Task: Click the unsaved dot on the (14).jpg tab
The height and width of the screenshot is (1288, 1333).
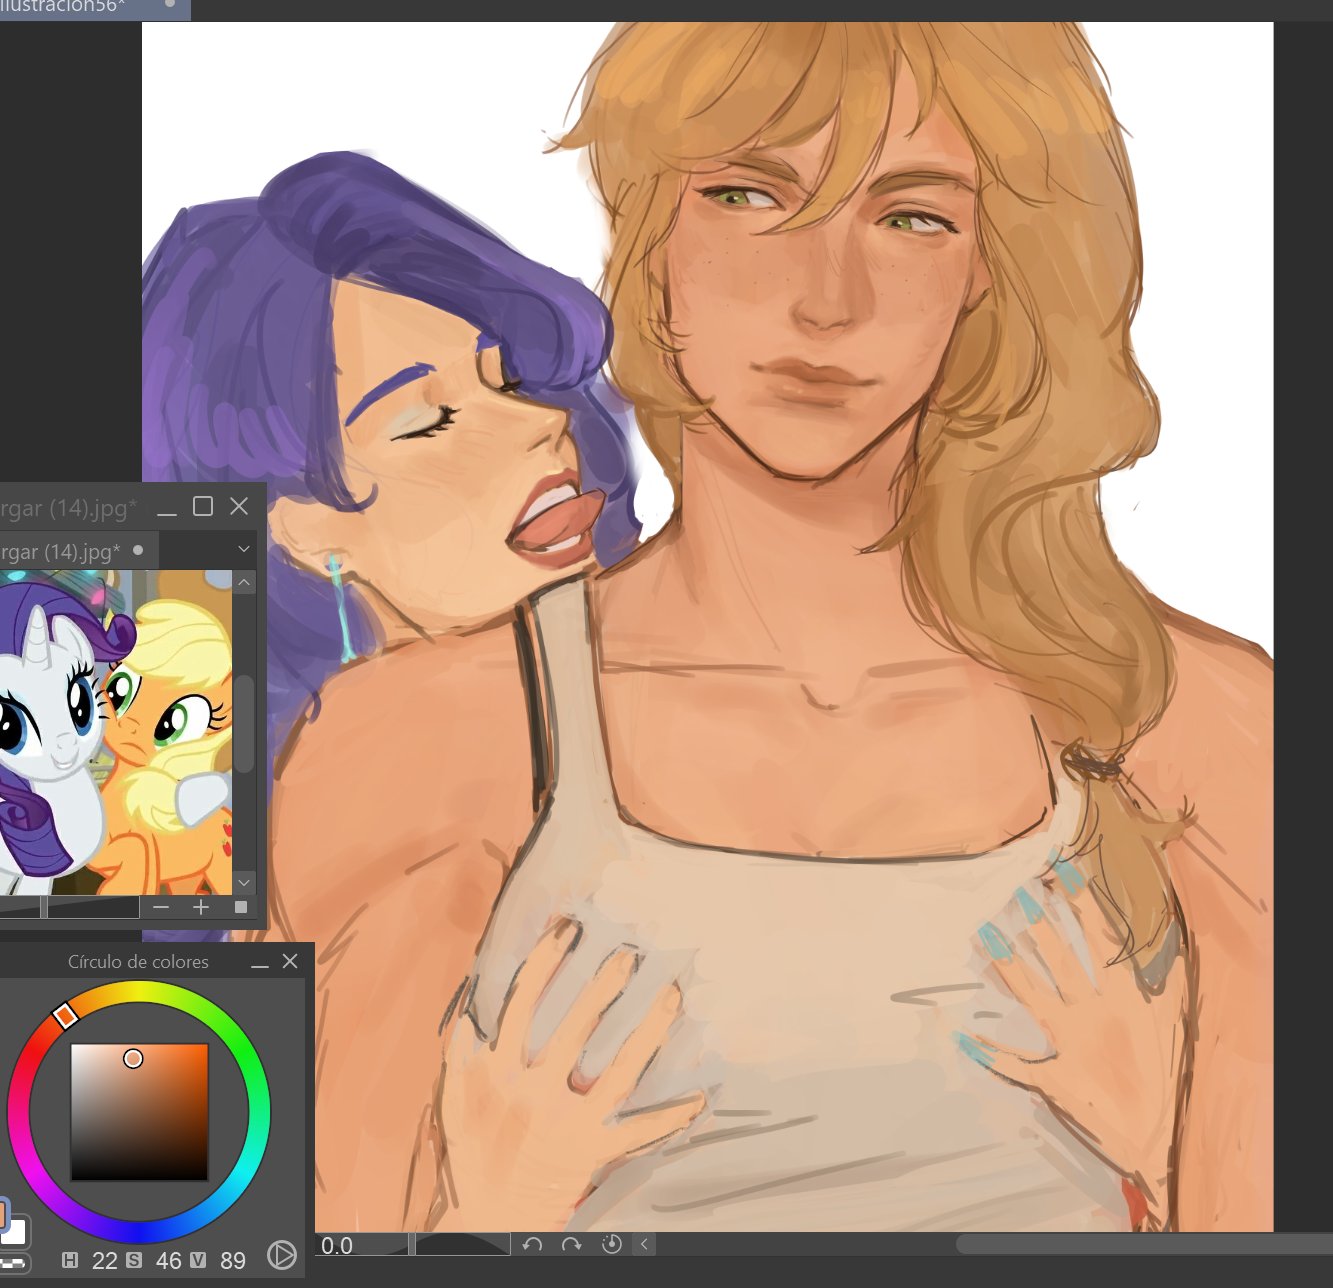Action: [138, 550]
